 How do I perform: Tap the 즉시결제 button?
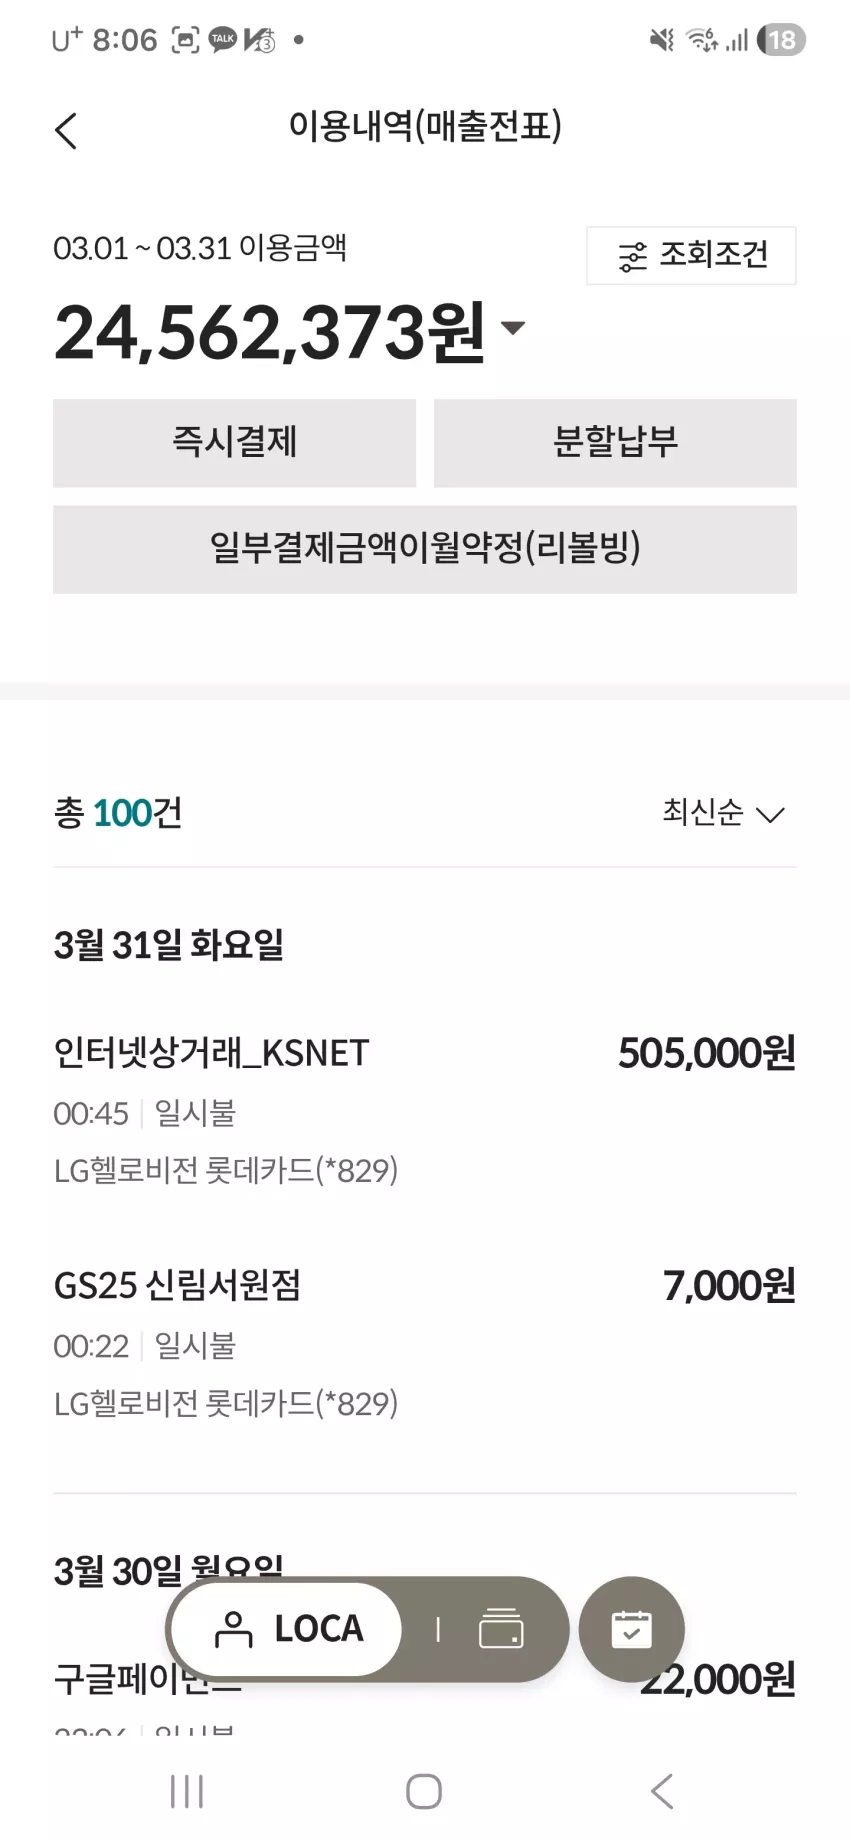tap(235, 443)
